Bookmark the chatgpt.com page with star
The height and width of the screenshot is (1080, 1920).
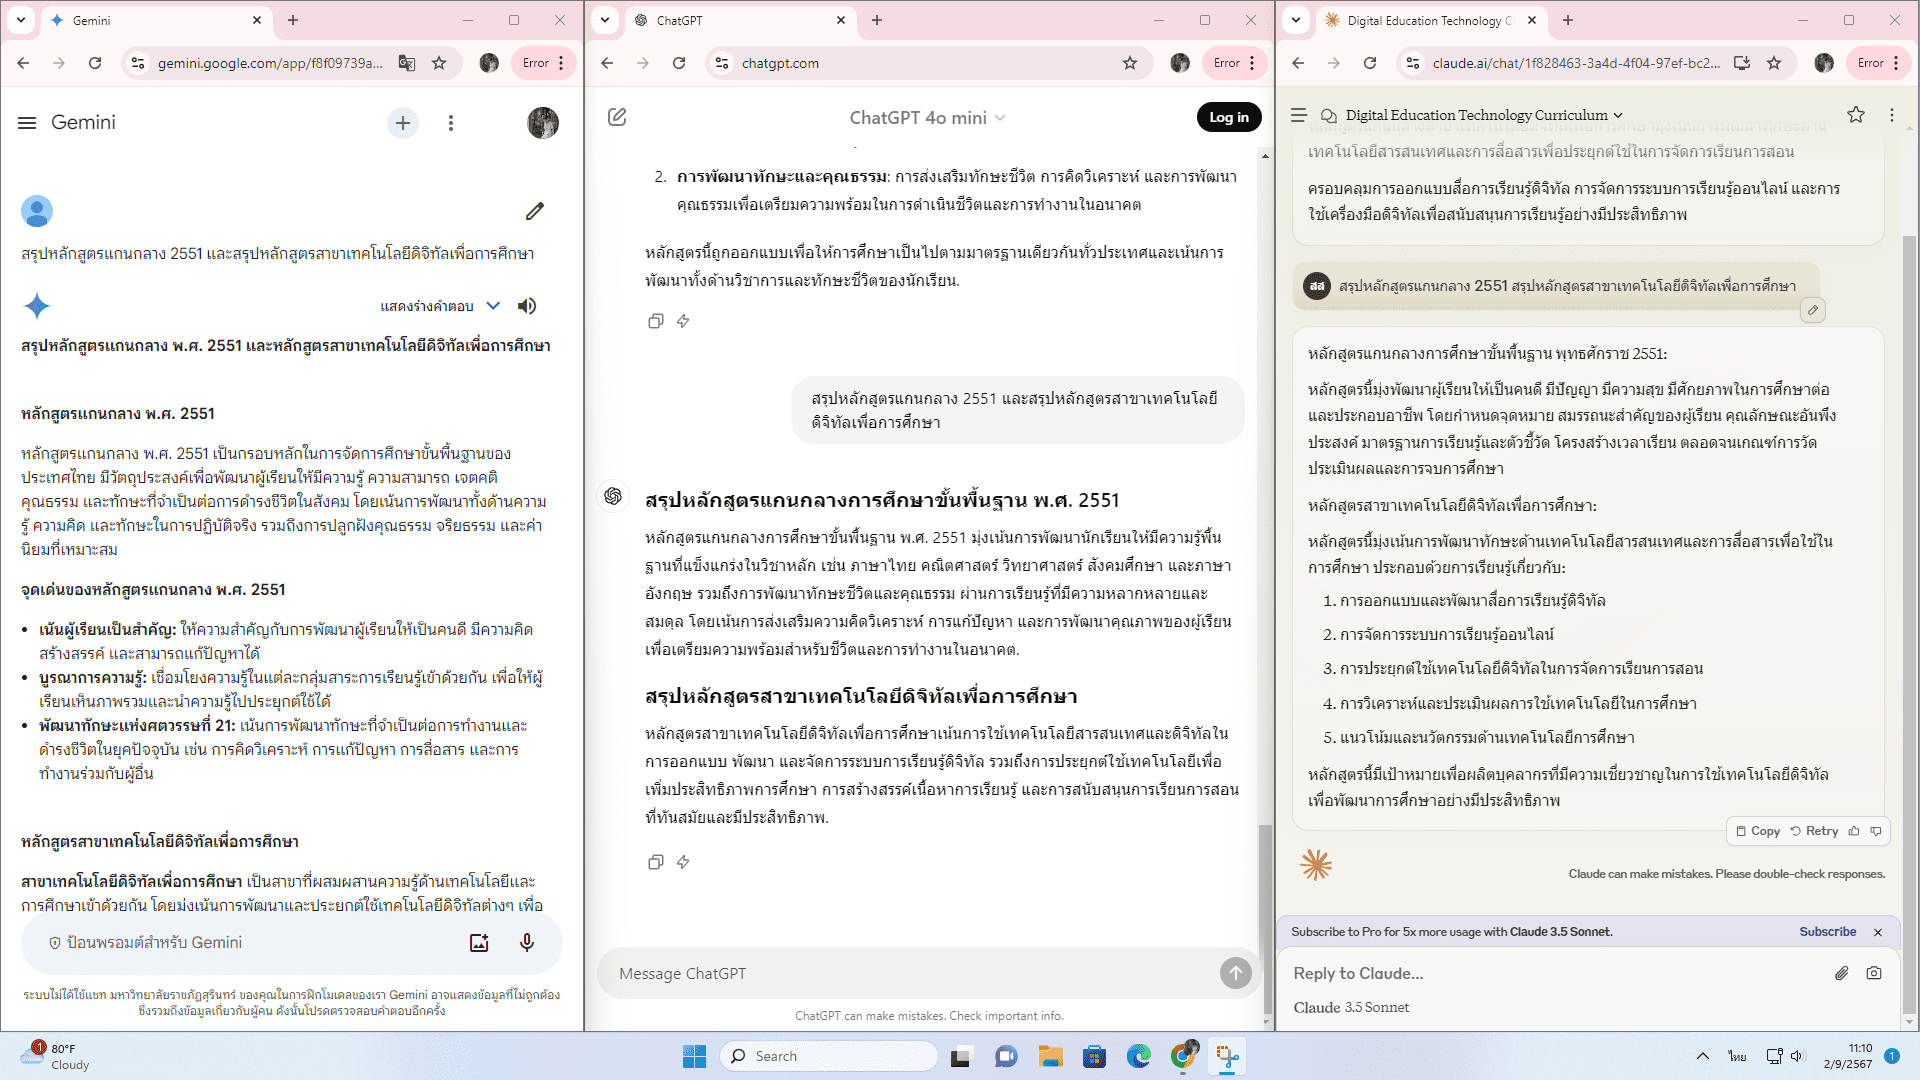click(x=1130, y=63)
